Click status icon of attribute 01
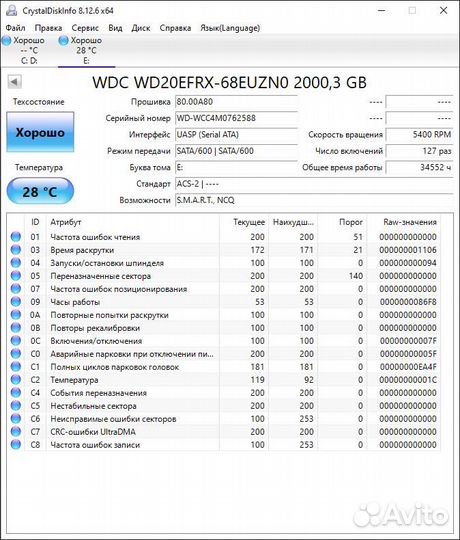Viewport: 460px width, 540px height. tap(16, 237)
